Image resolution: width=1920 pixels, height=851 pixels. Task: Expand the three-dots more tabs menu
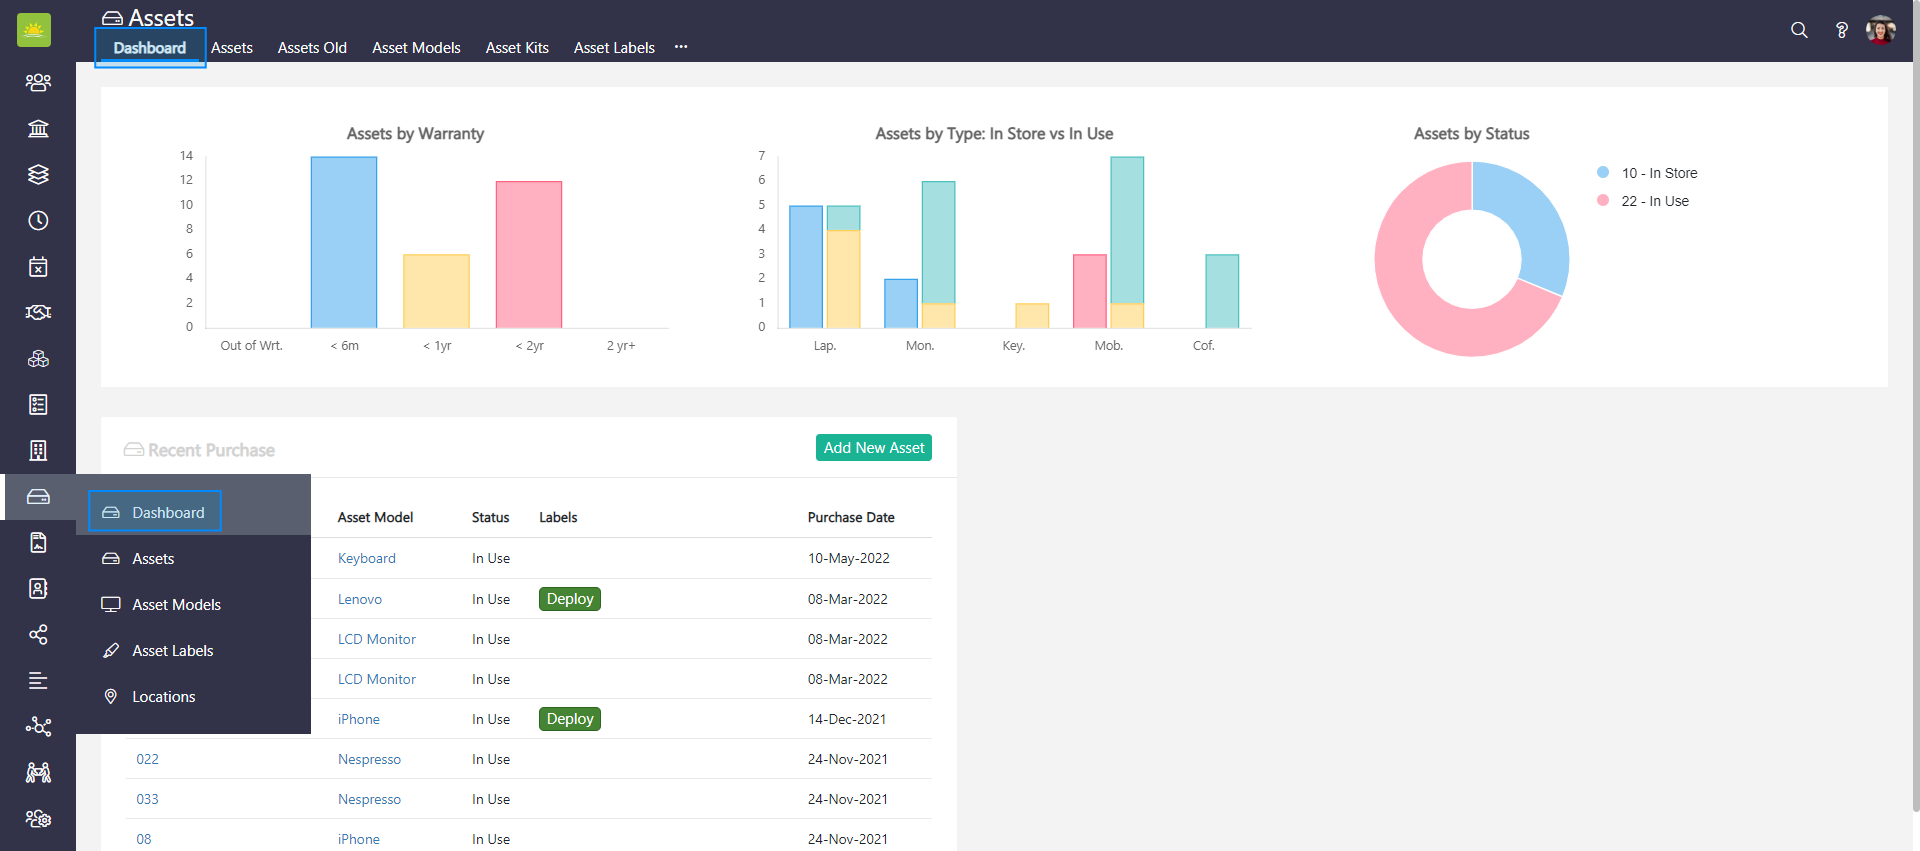click(x=681, y=47)
